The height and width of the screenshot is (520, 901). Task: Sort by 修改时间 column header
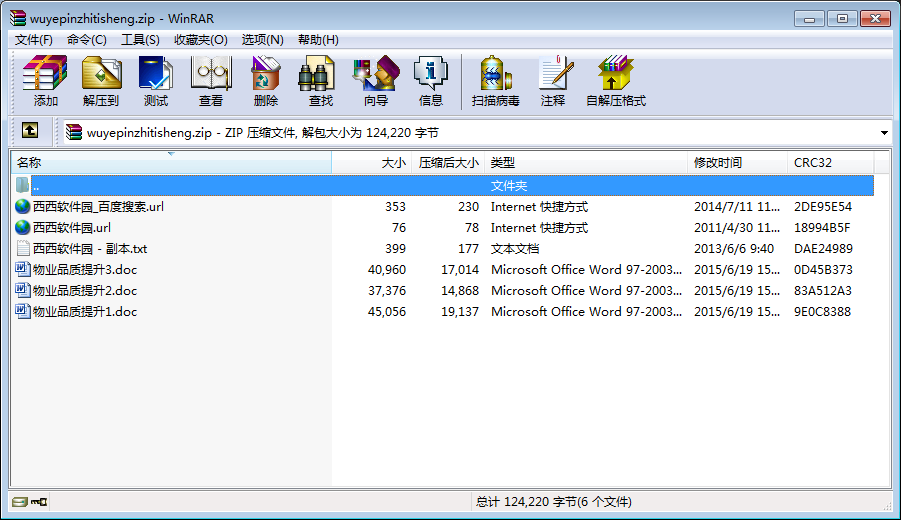click(737, 163)
